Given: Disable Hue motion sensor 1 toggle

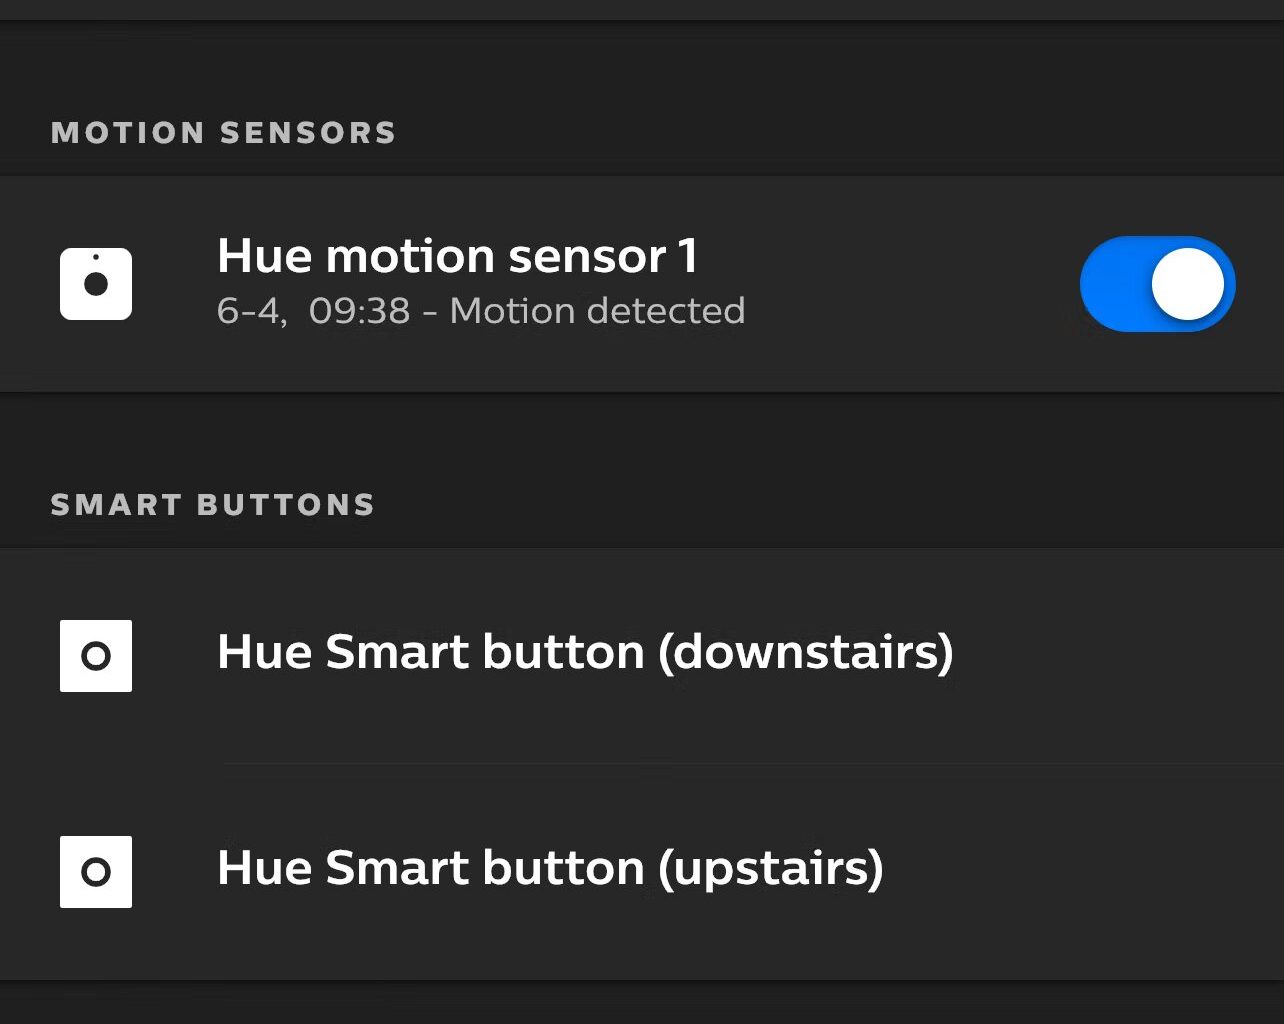Looking at the screenshot, I should tap(1158, 284).
